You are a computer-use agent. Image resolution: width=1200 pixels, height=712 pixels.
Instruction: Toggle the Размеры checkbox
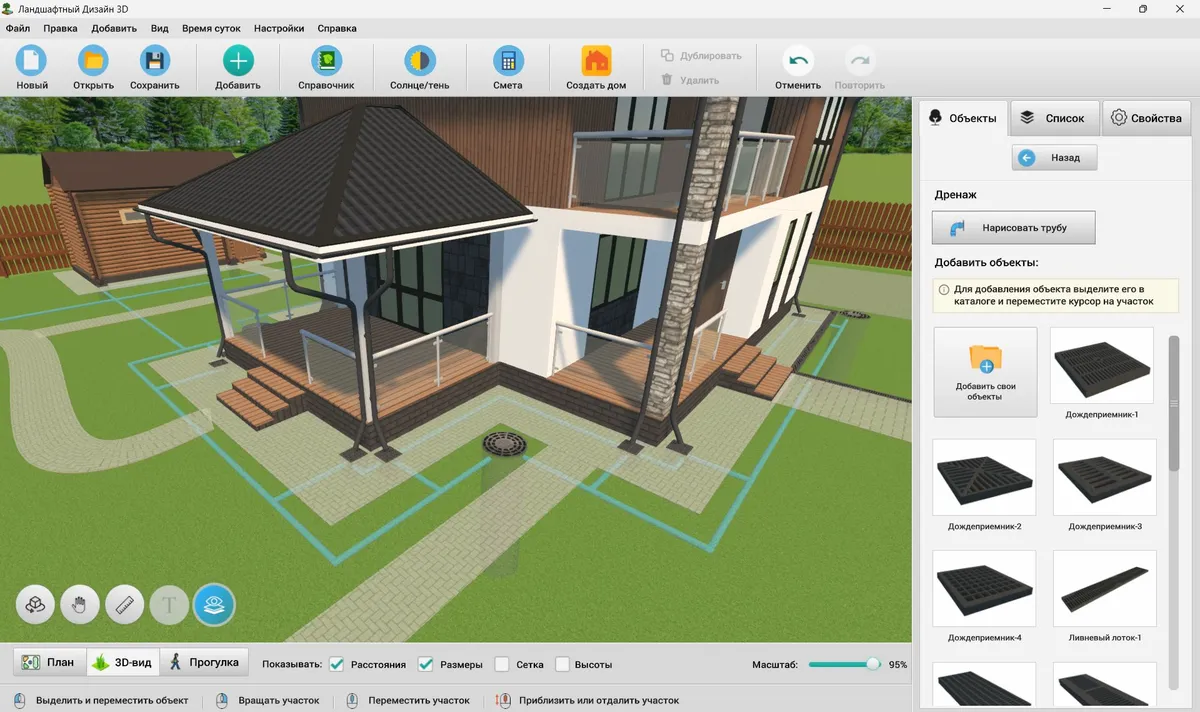tap(425, 664)
